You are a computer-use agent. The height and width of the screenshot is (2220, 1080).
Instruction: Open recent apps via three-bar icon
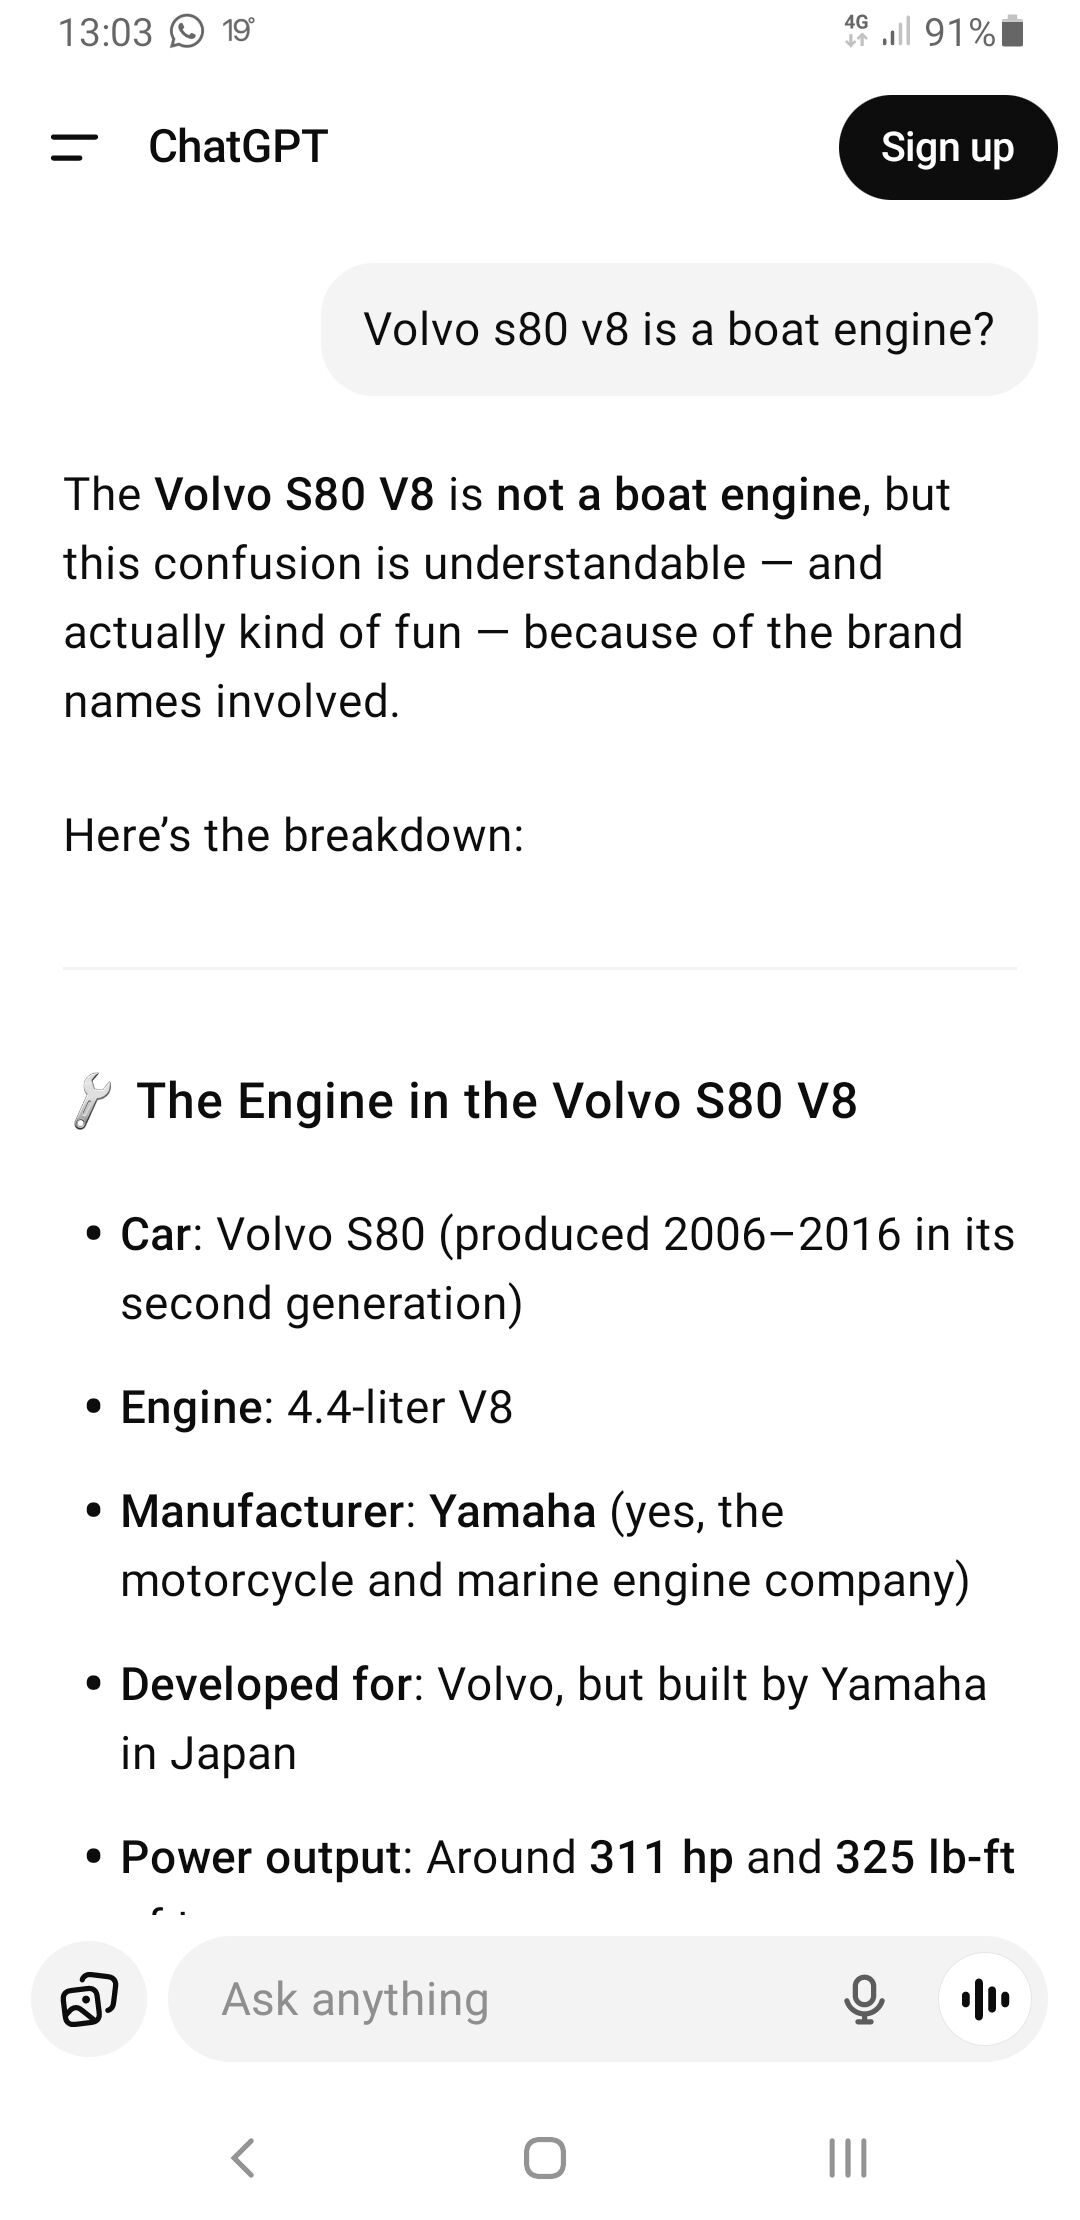pos(848,2157)
